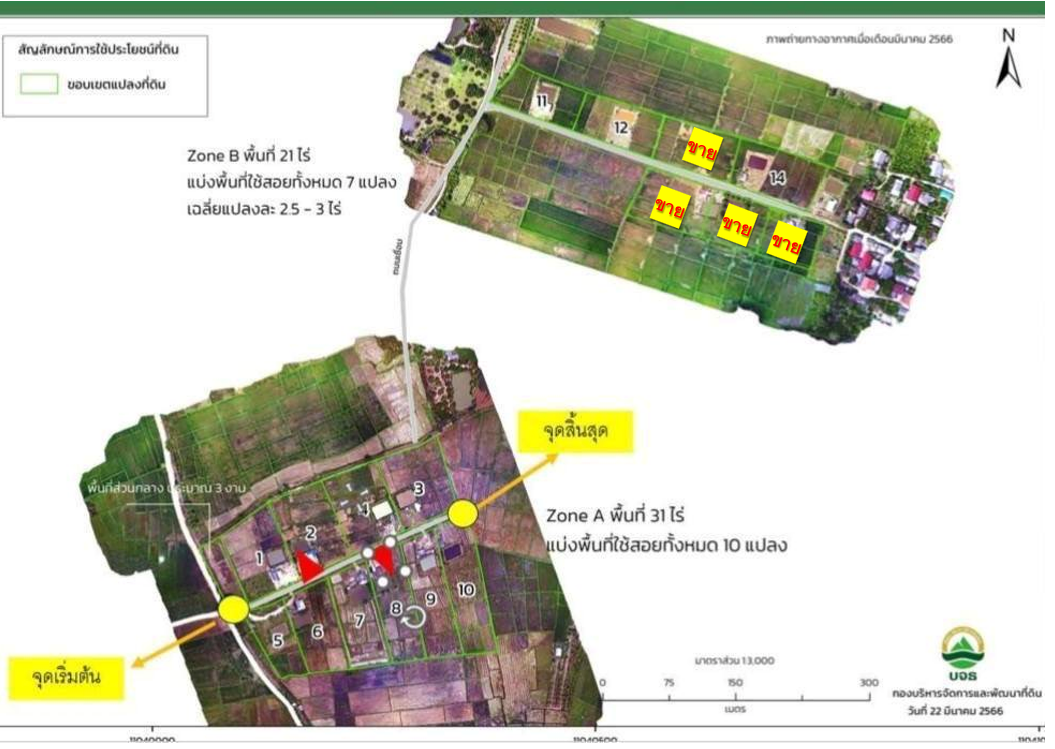Viewport: 1055px width, 749px height.
Task: Click plot number 1 in Zone A
Action: pos(259,558)
